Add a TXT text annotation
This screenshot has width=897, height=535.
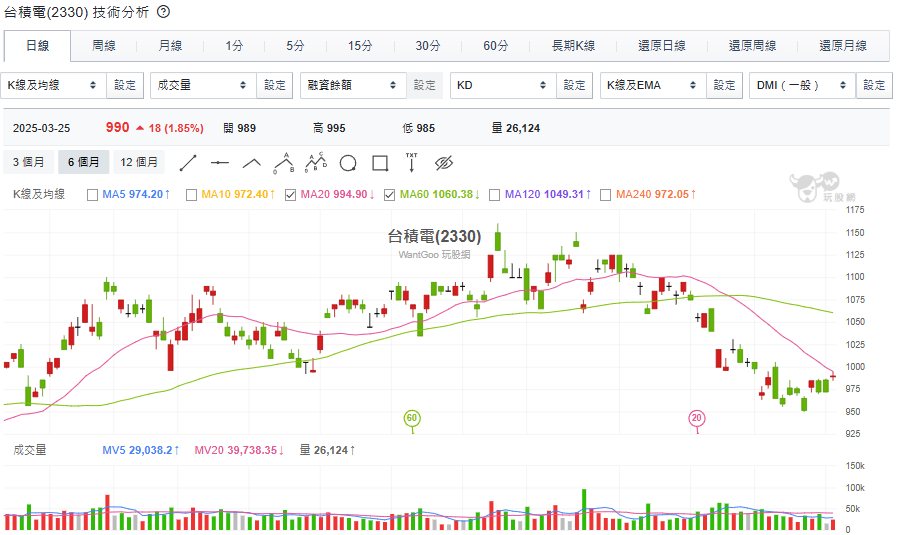pos(411,161)
